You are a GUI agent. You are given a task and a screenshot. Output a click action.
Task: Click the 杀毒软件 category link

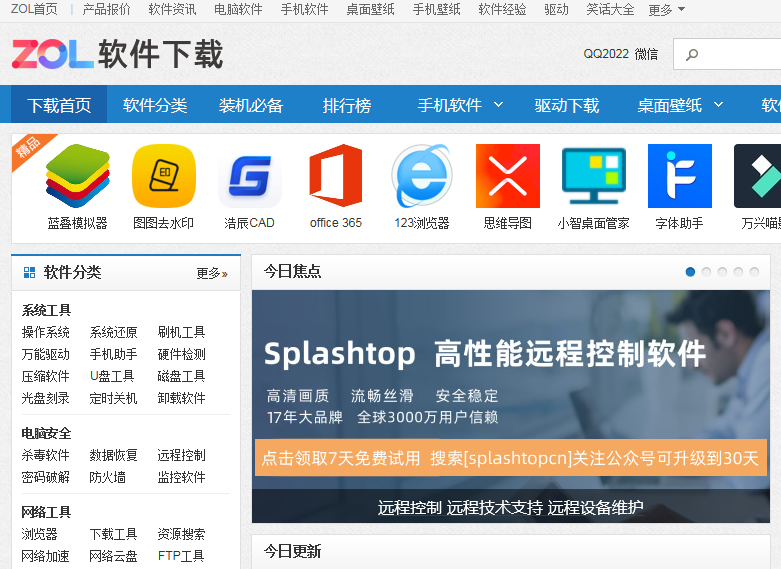point(46,456)
